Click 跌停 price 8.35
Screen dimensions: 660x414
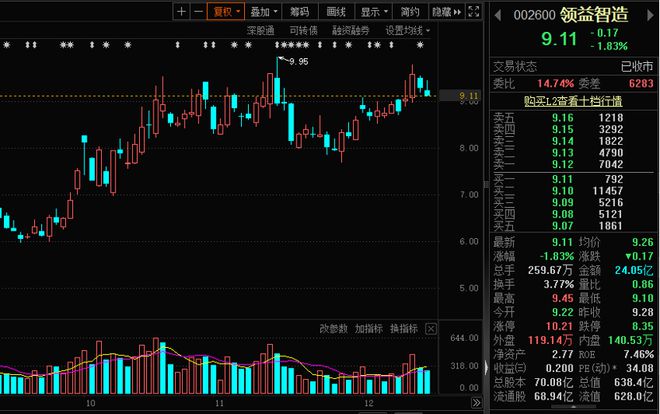[x=642, y=326]
